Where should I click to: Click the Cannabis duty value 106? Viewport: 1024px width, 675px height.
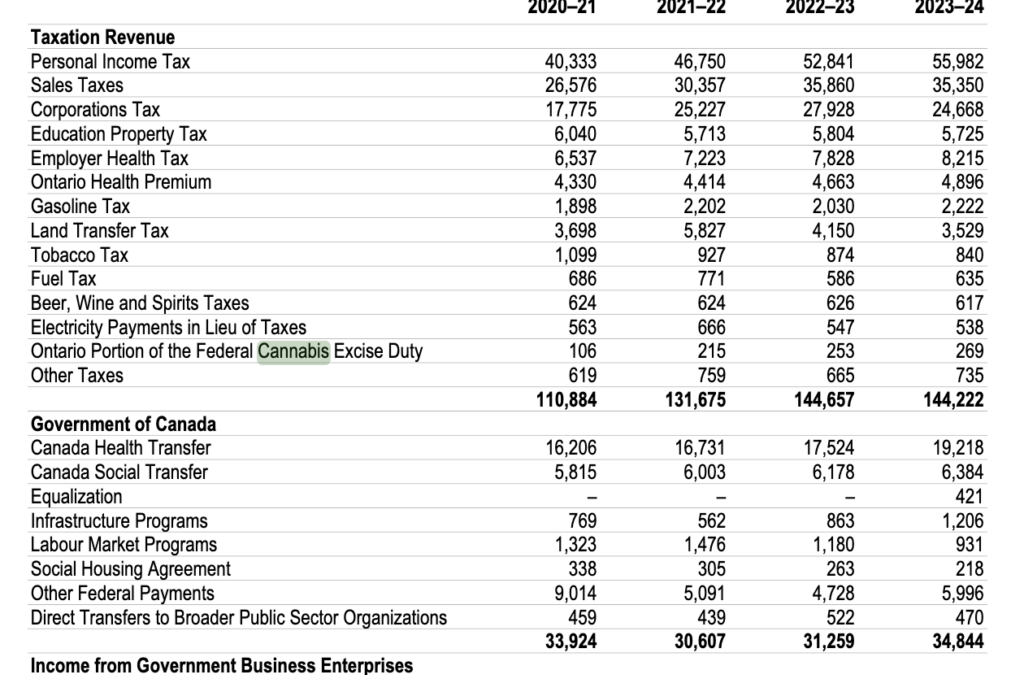583,351
